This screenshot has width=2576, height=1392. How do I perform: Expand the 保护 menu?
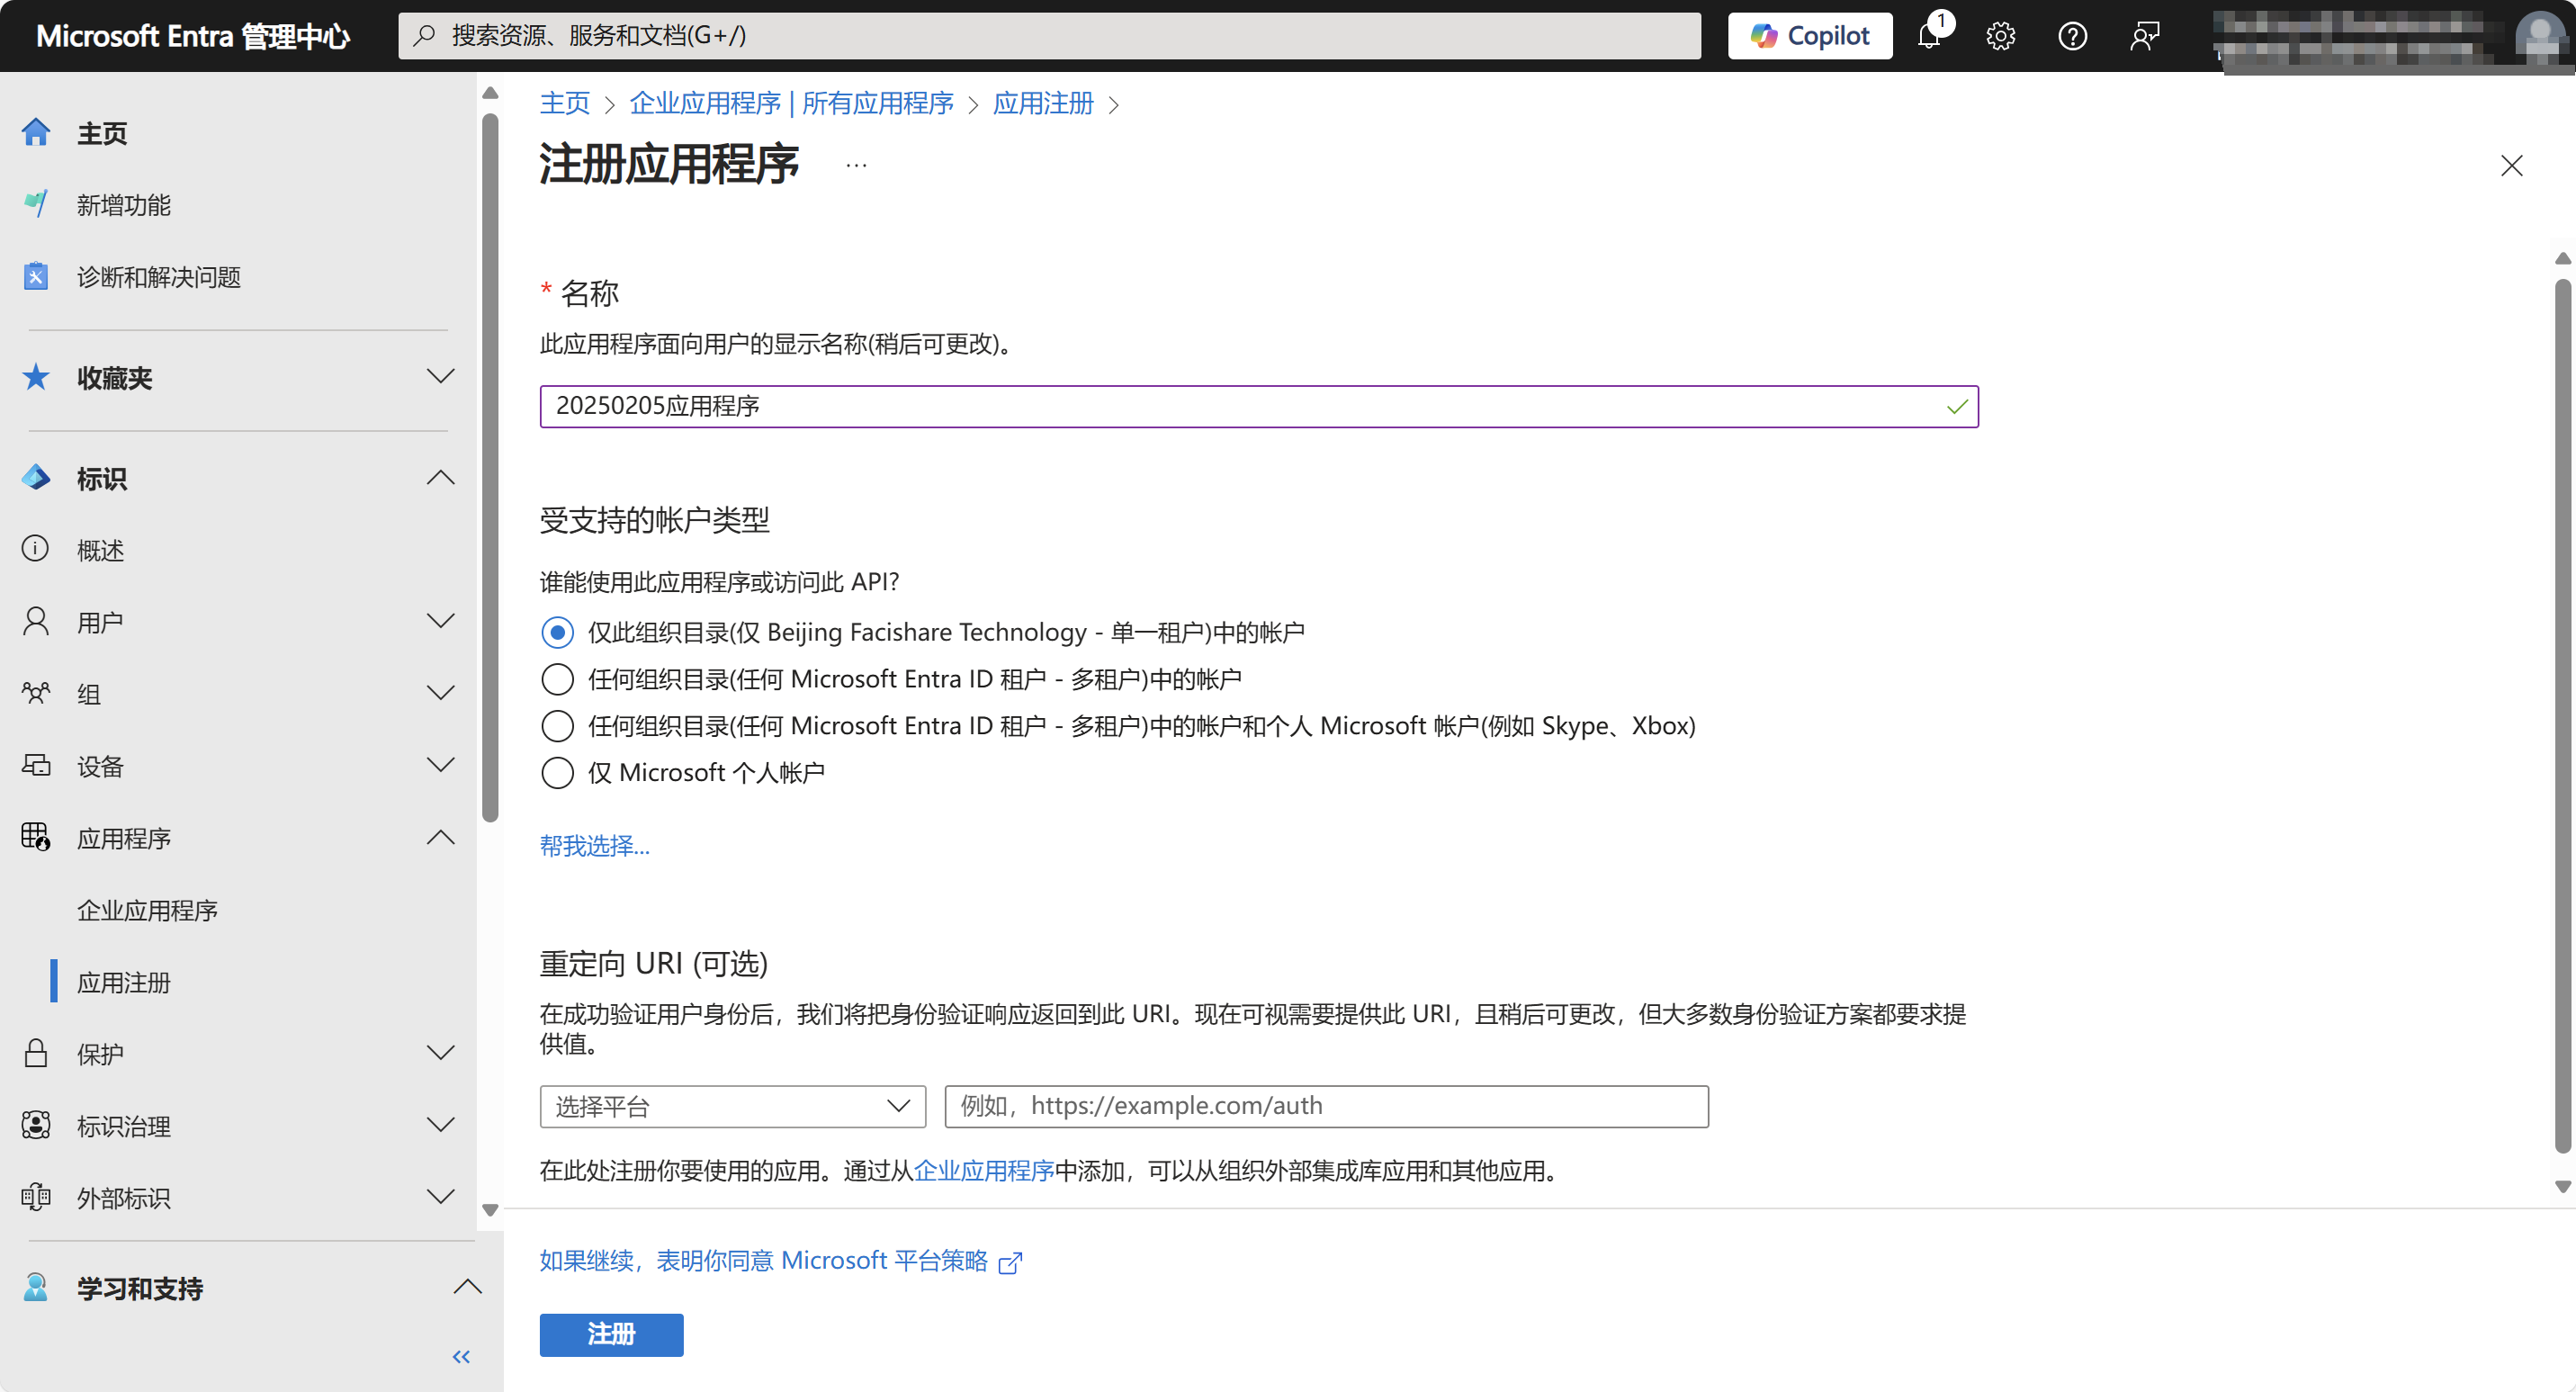click(440, 1053)
